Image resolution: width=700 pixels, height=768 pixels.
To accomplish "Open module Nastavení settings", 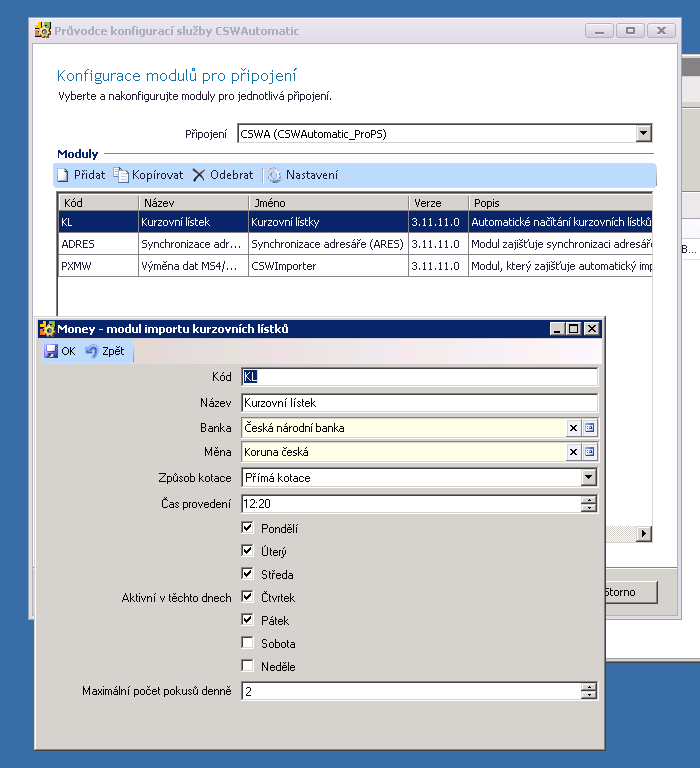I will (x=275, y=175).
